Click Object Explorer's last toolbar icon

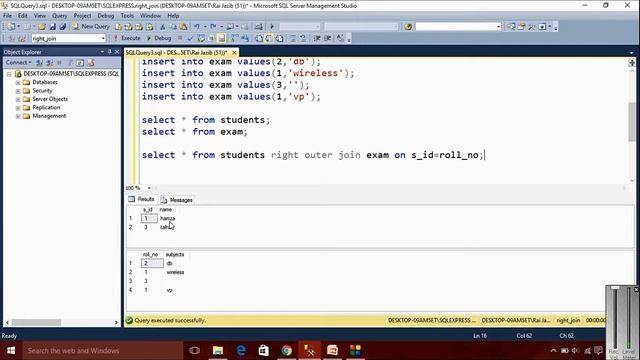pyautogui.click(x=91, y=62)
